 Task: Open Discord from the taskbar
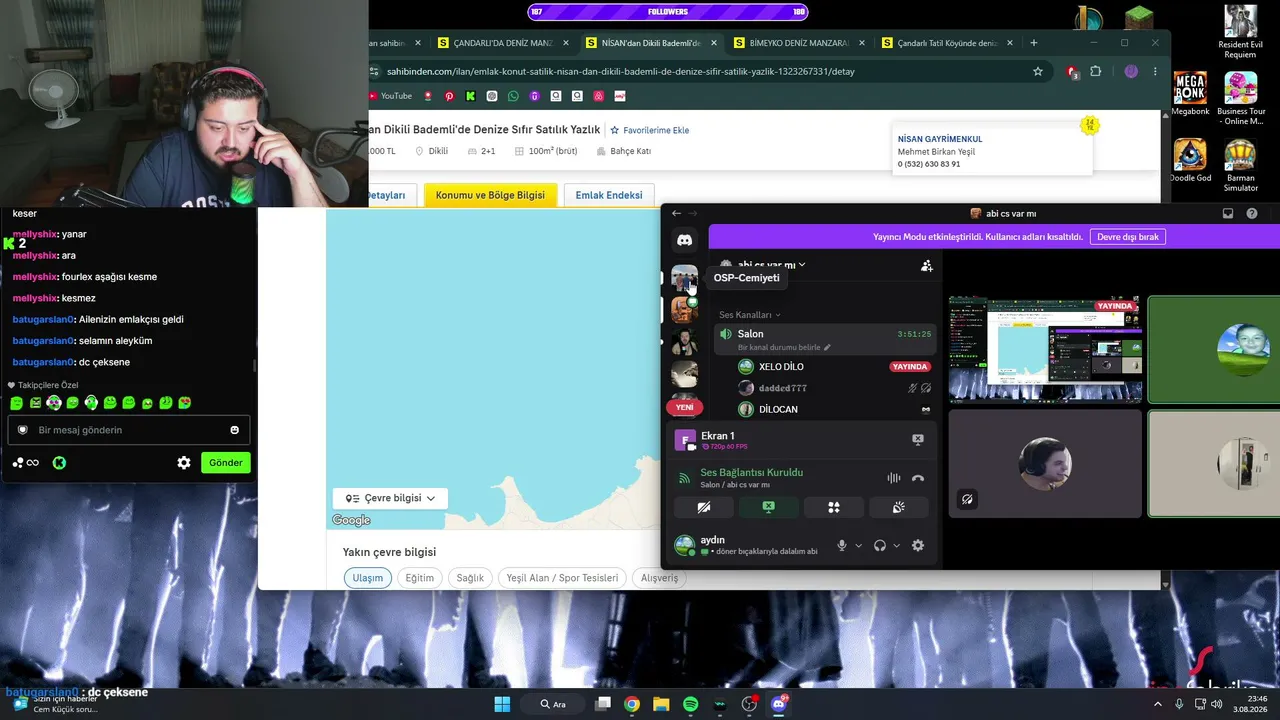pyautogui.click(x=778, y=704)
